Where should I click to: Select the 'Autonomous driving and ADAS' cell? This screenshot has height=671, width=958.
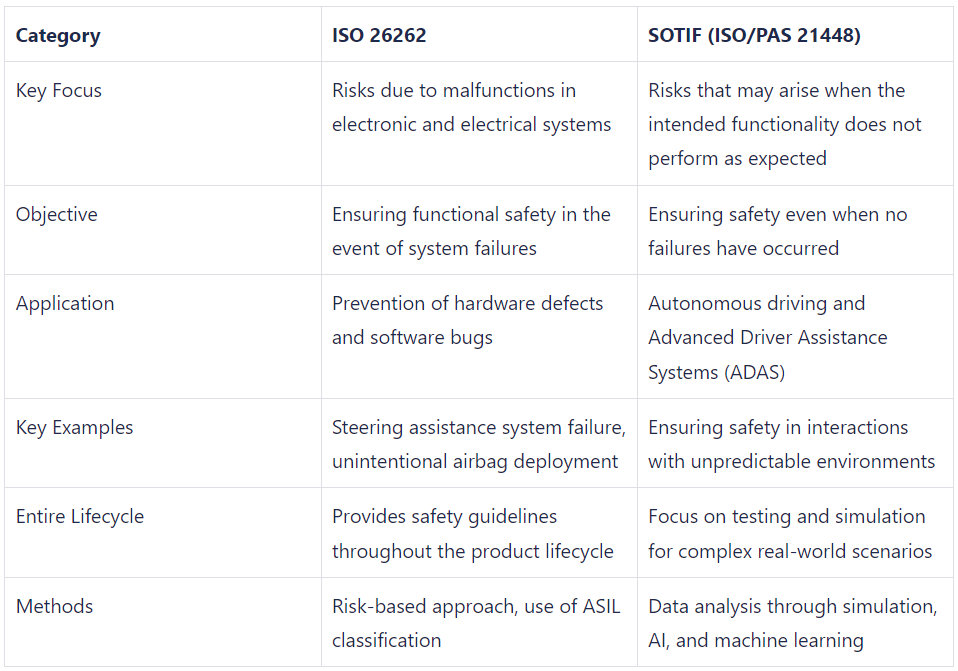pyautogui.click(x=767, y=337)
